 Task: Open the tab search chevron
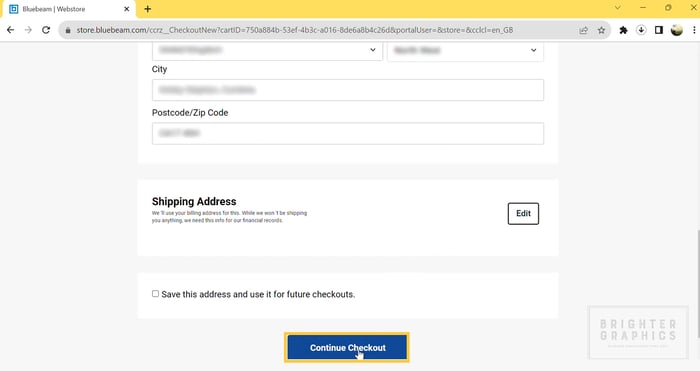[617, 8]
